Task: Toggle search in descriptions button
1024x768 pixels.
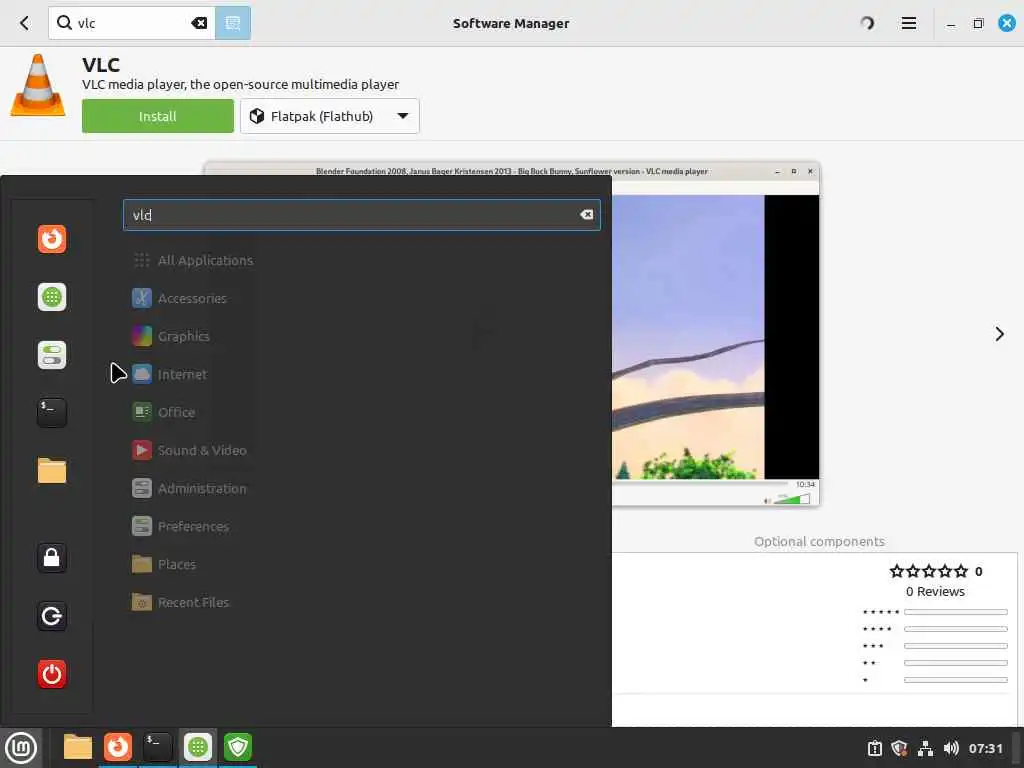Action: [x=233, y=24]
